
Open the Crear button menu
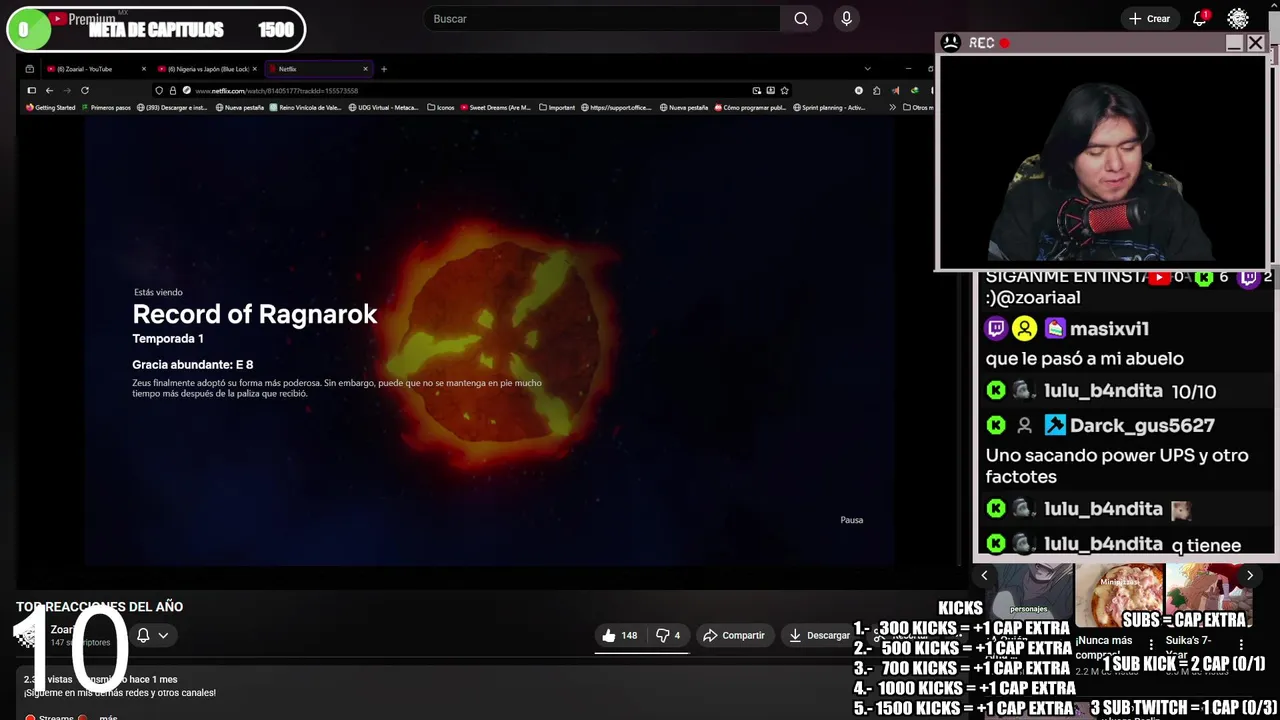[x=1149, y=19]
